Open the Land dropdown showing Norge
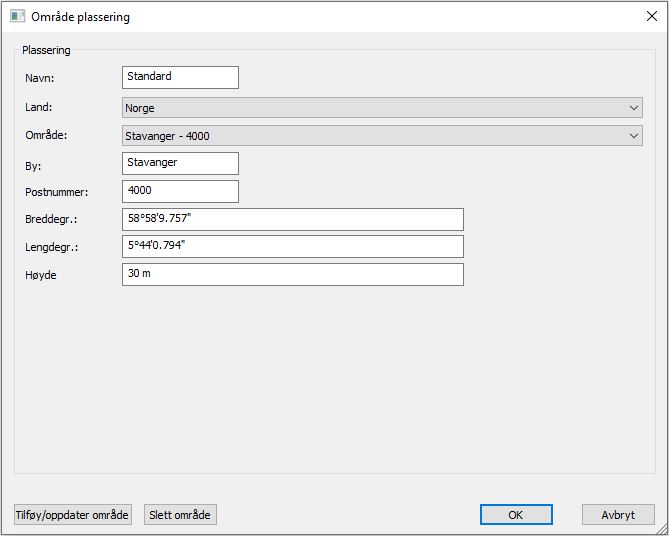669x536 pixels. 382,108
